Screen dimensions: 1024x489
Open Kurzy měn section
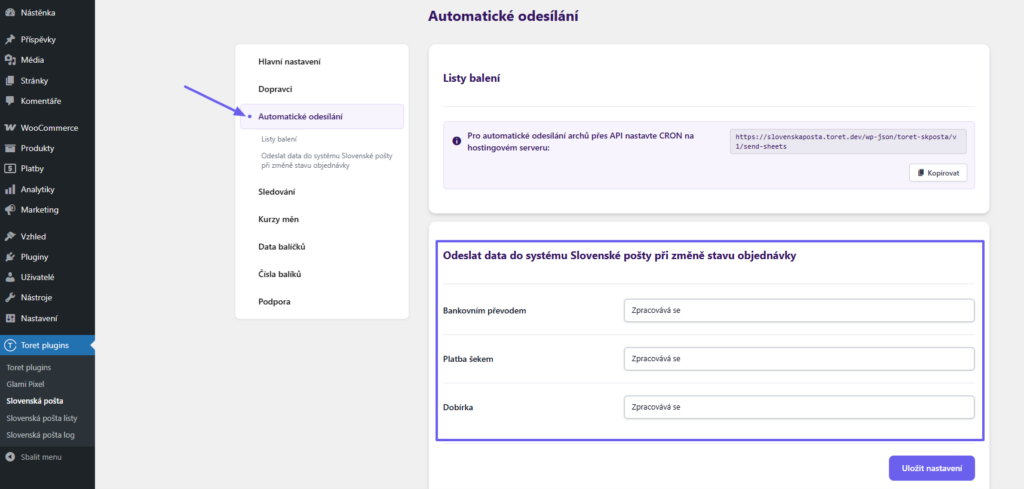(x=278, y=219)
